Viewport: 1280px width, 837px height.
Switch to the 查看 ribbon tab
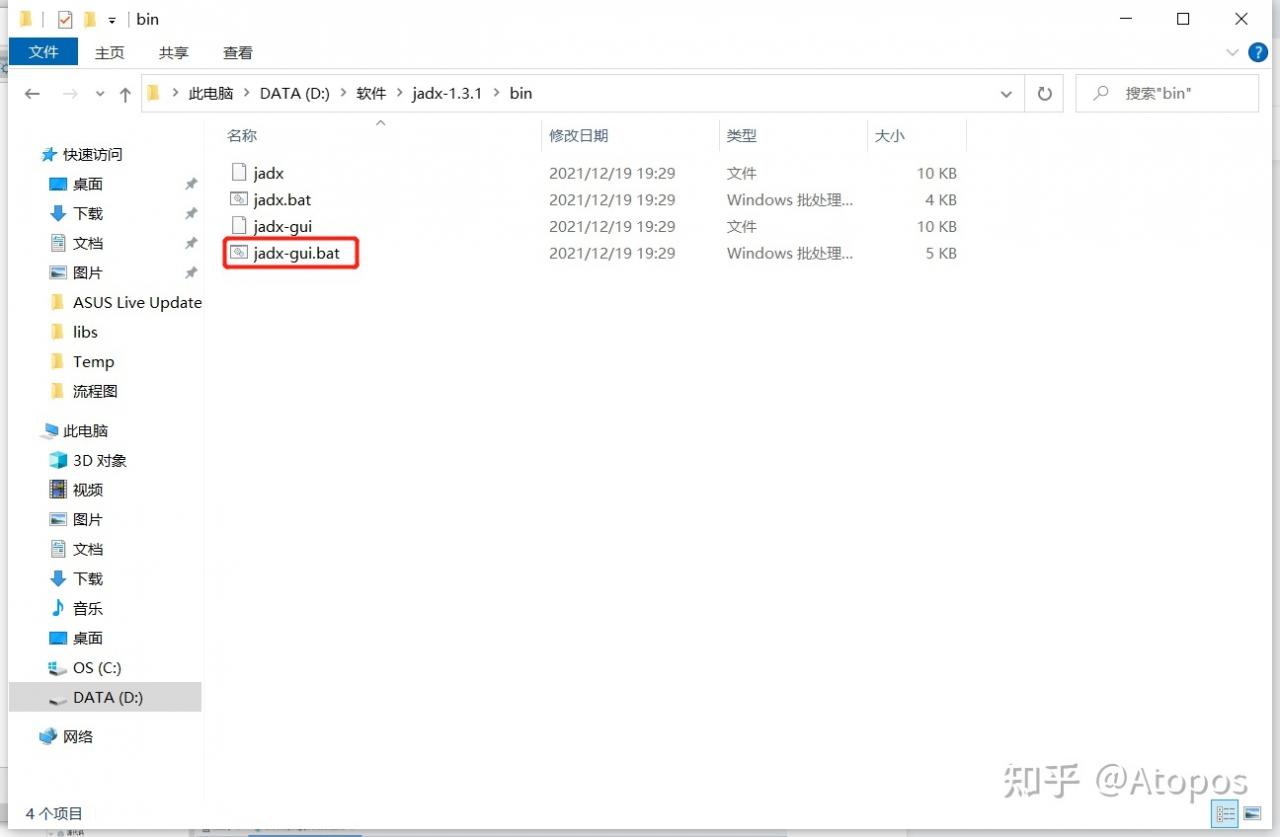coord(238,53)
